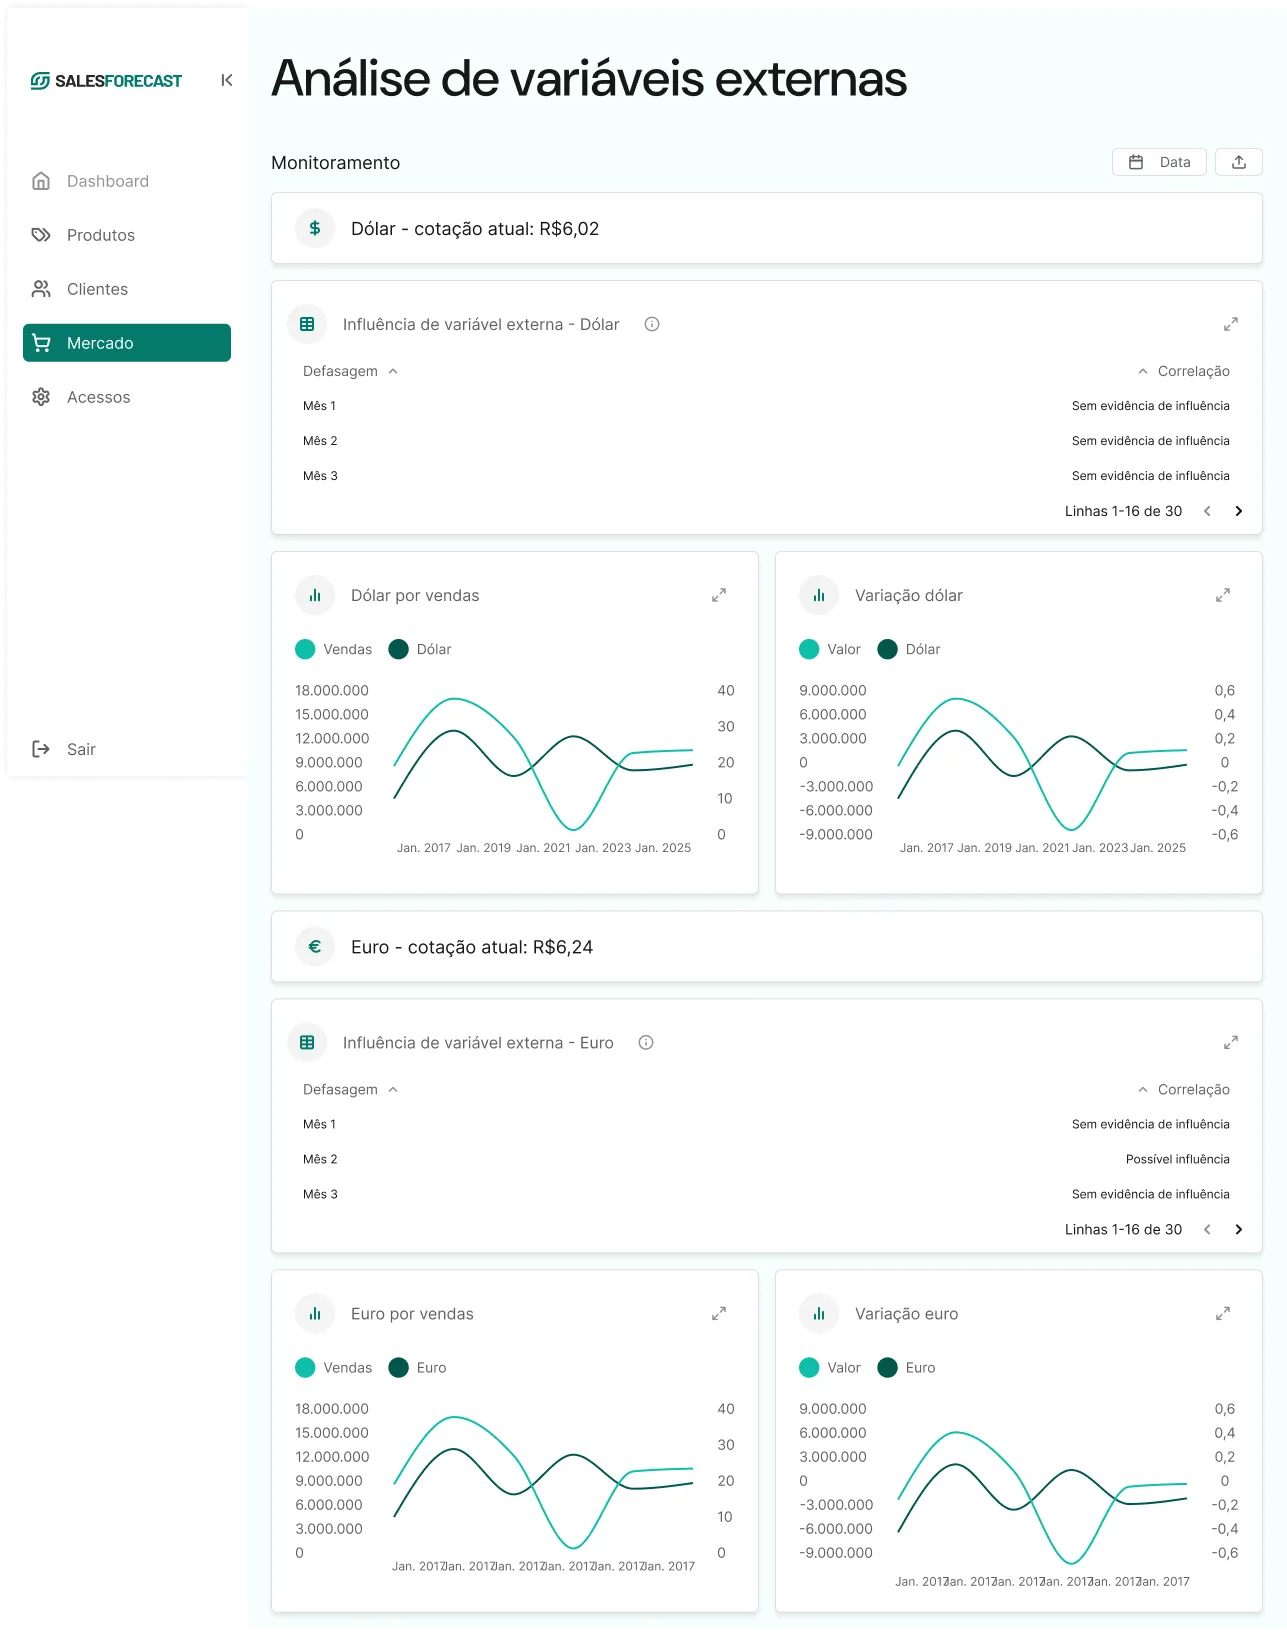Screen dimensions: 1287x1637
Task: Toggle Valor series in Variação dólar
Action: [830, 649]
